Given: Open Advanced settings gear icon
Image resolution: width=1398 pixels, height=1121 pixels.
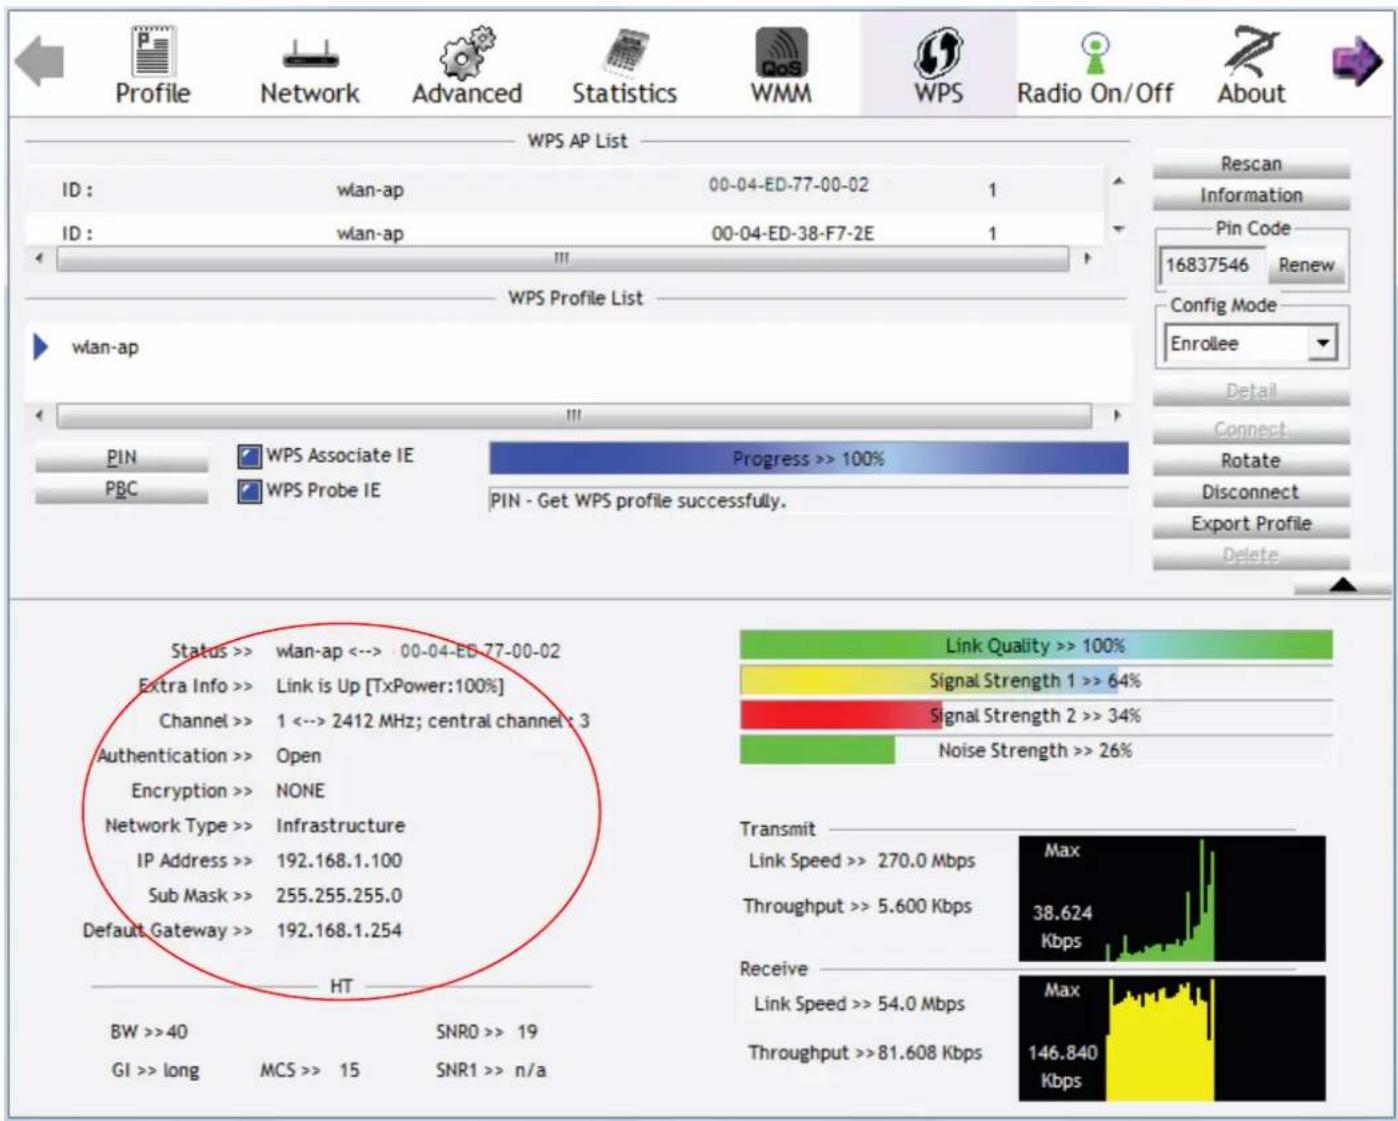Looking at the screenshot, I should (x=467, y=52).
